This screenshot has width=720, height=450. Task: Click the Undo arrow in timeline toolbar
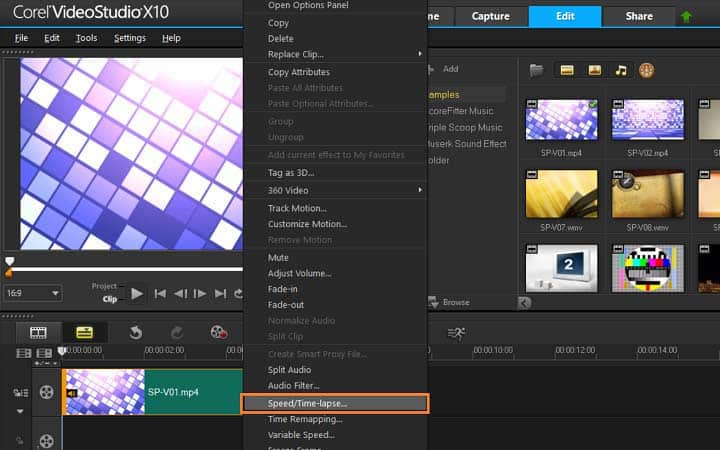tap(135, 332)
